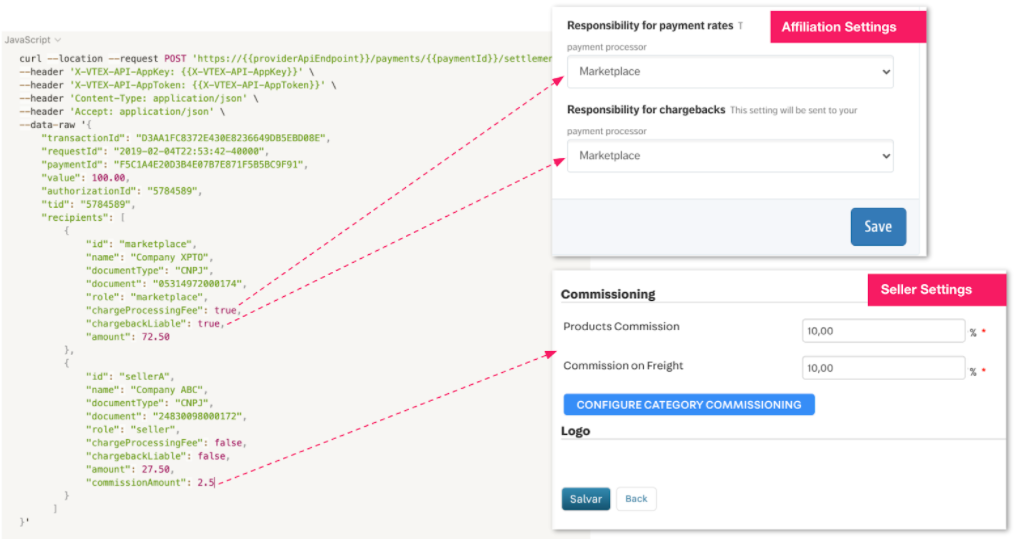Click the Logo section heading
Image resolution: width=1014 pixels, height=539 pixels.
575,431
